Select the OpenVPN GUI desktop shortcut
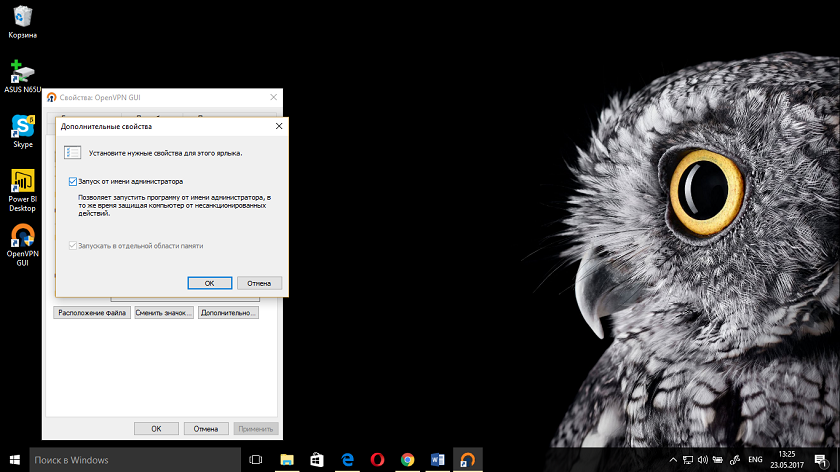 [x=22, y=245]
